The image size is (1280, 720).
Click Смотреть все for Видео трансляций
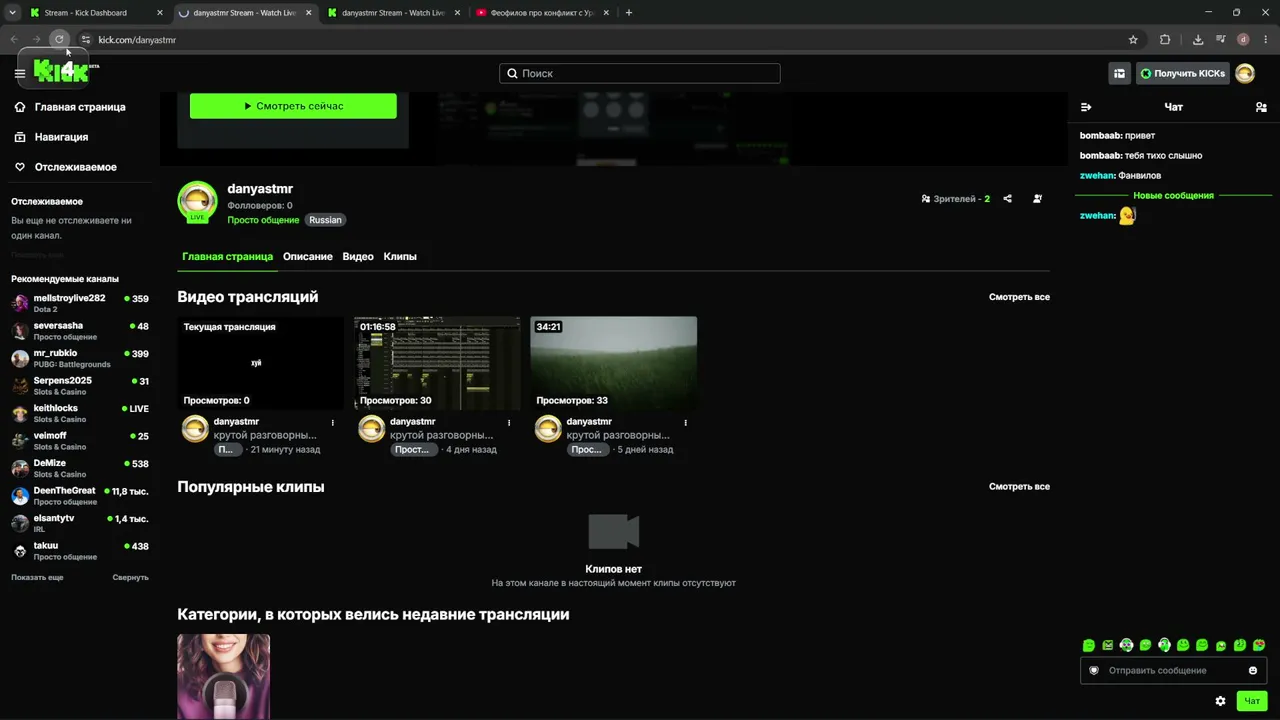(x=1019, y=297)
